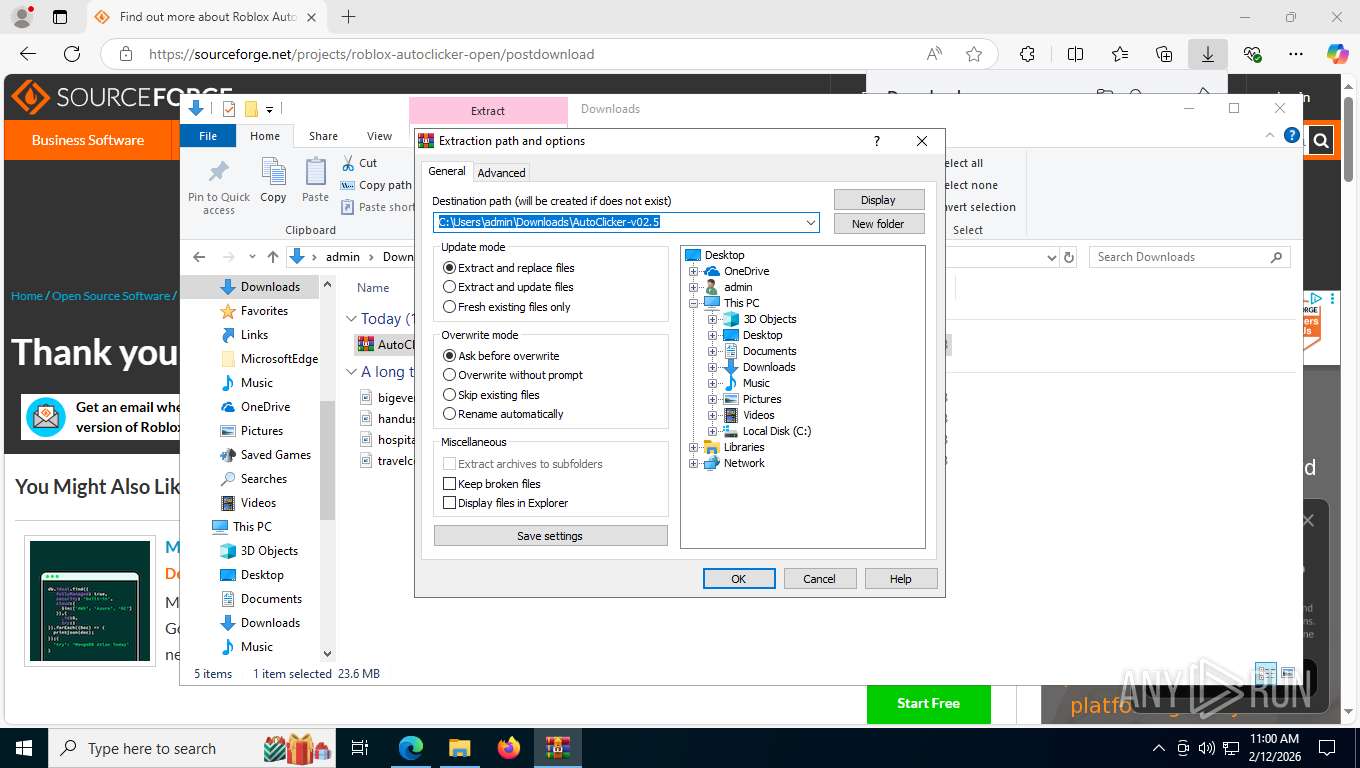Click the Help button in dialog
This screenshot has width=1360, height=768.
pos(900,579)
